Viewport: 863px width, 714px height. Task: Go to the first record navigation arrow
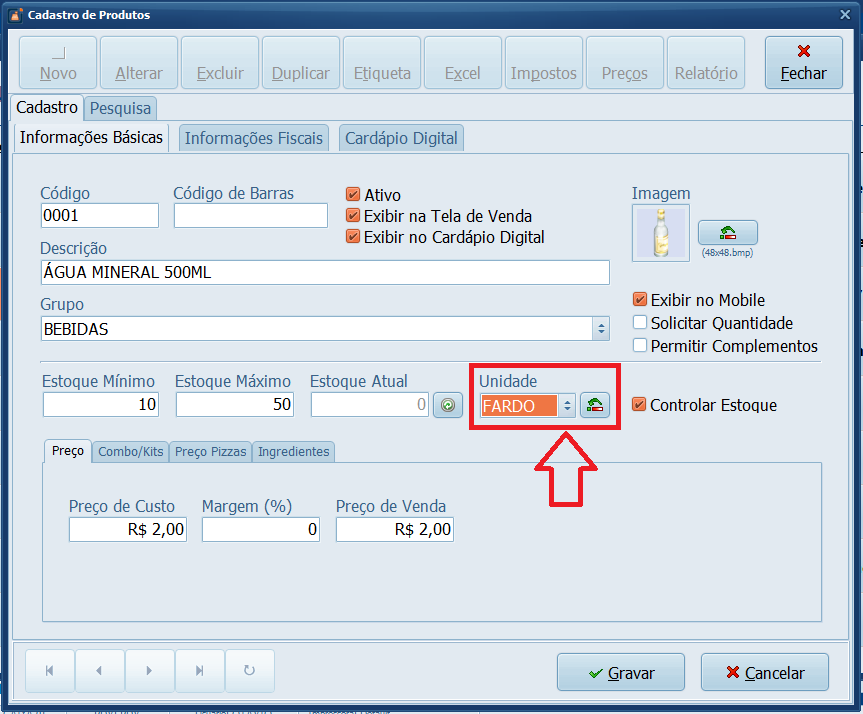49,672
